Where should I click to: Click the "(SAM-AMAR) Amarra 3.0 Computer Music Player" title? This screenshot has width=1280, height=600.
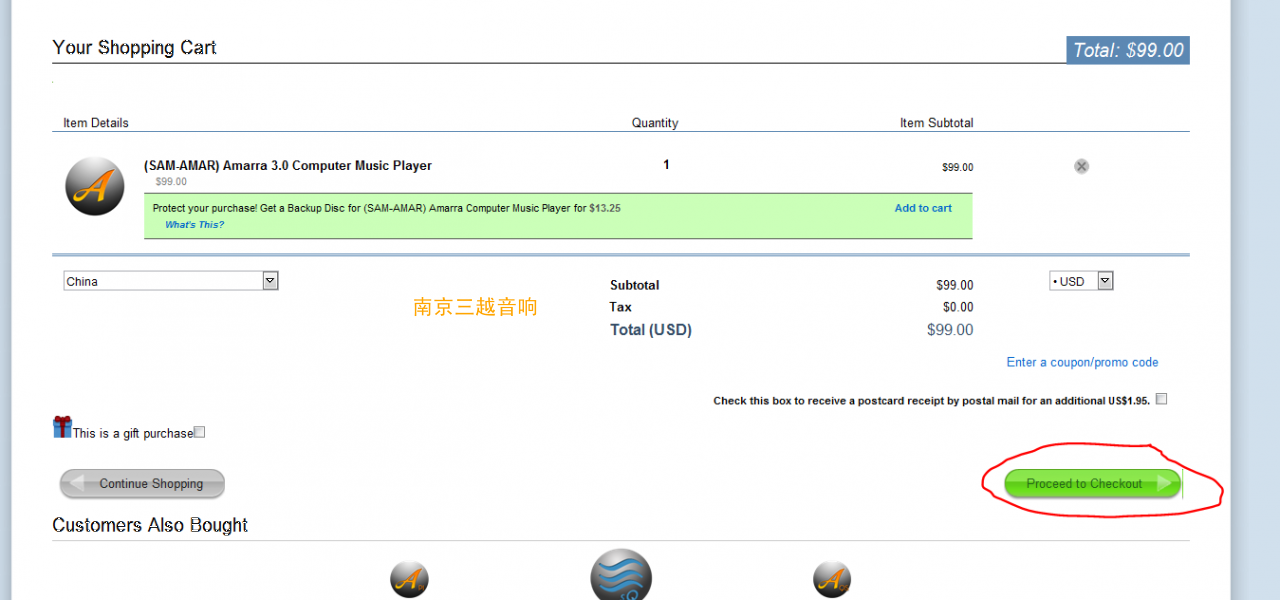click(288, 165)
